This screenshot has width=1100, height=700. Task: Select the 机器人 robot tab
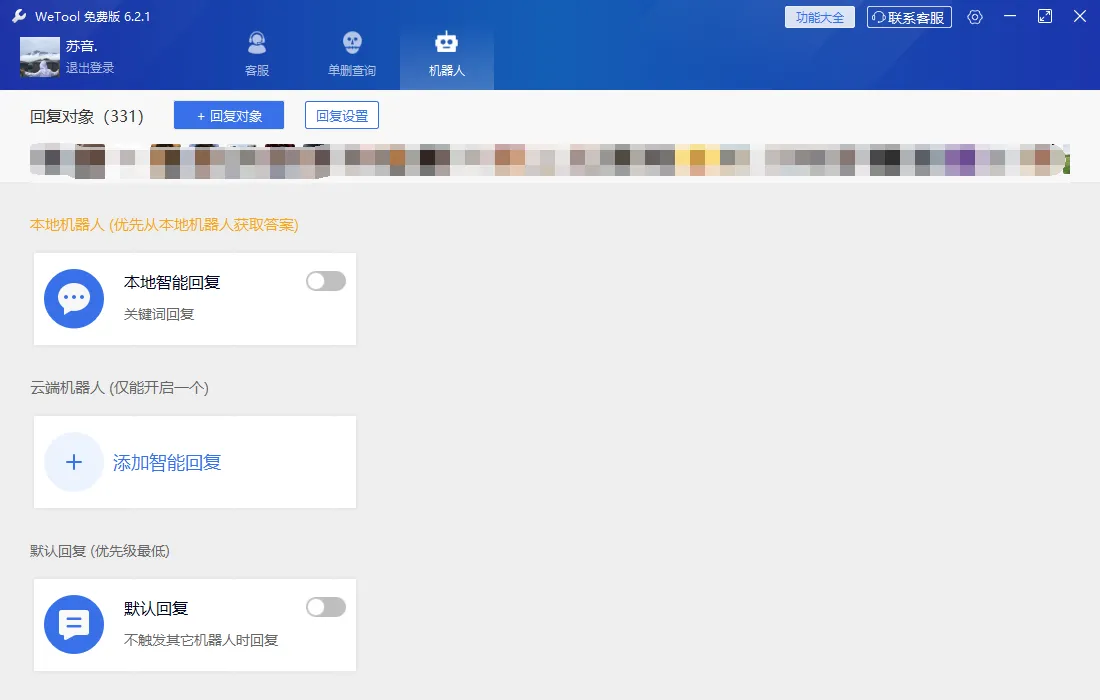pos(446,54)
